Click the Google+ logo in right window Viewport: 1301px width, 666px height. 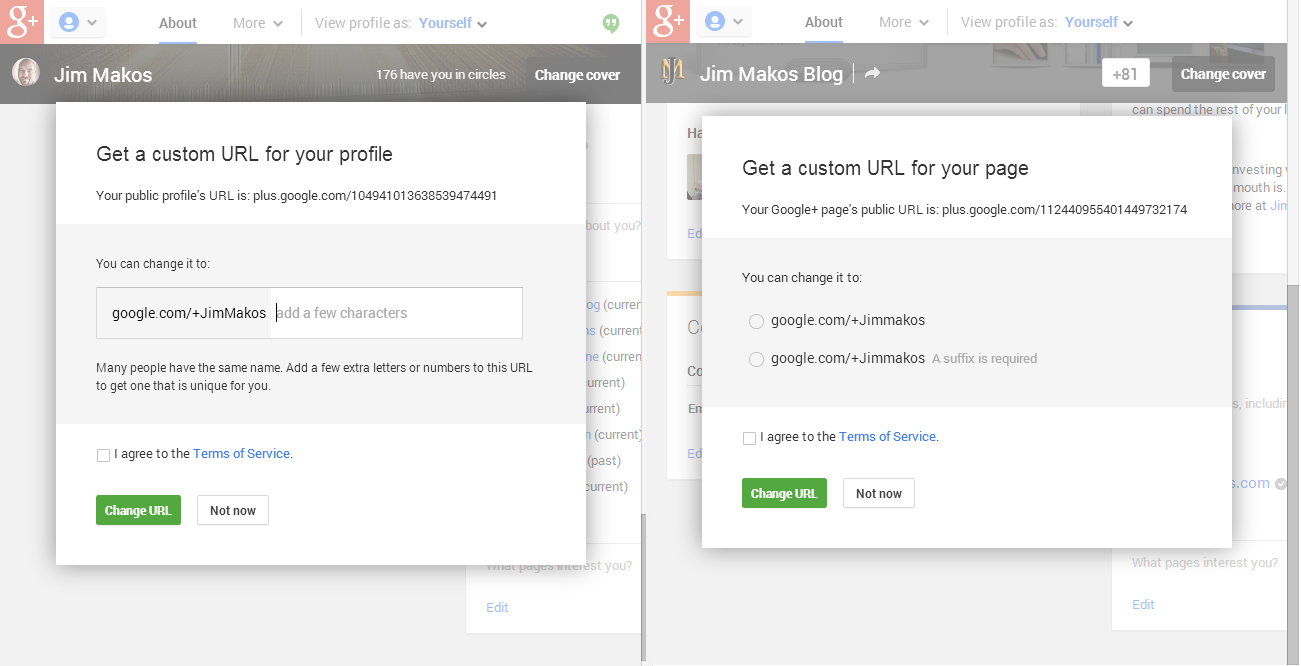(x=668, y=22)
